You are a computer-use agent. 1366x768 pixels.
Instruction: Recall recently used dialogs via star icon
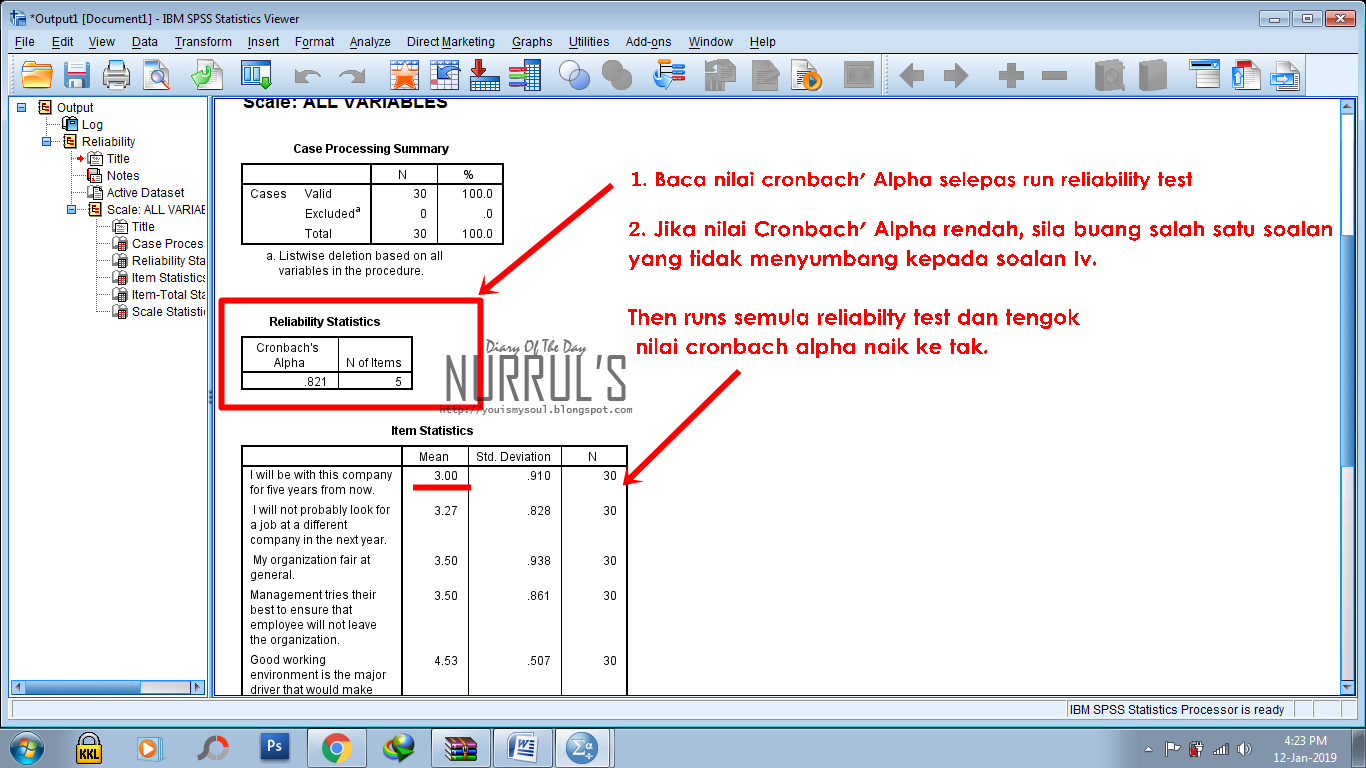coord(405,74)
